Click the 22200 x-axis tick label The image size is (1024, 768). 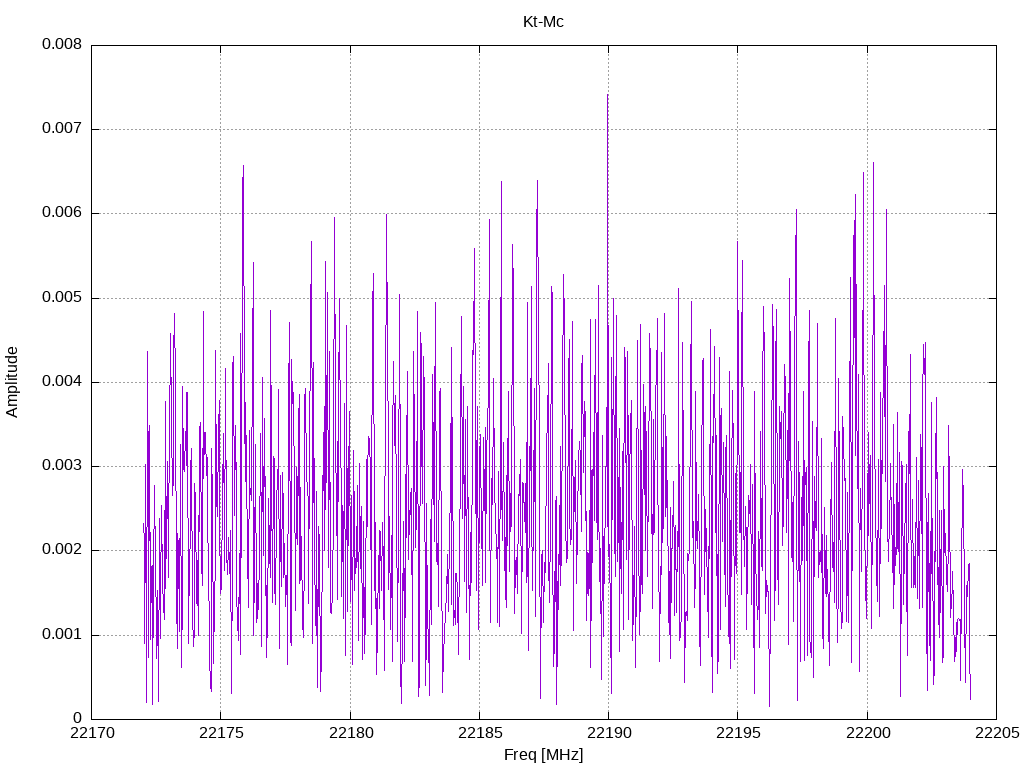coord(867,733)
